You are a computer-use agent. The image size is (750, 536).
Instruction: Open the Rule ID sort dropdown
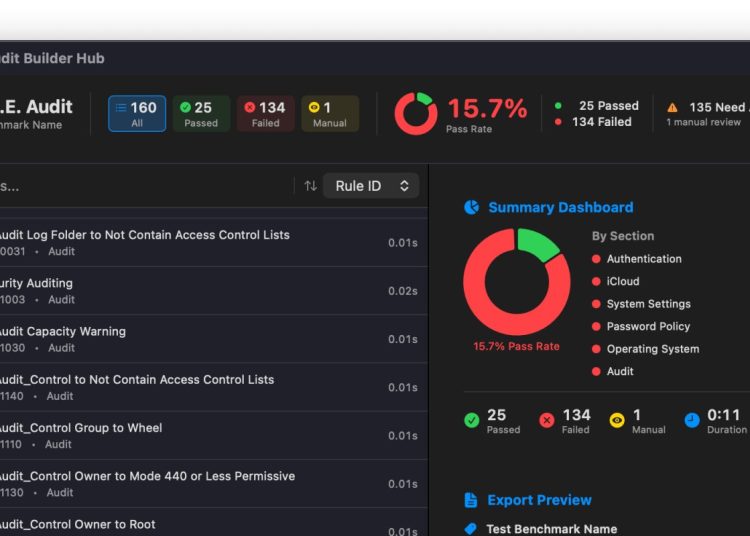(x=371, y=186)
